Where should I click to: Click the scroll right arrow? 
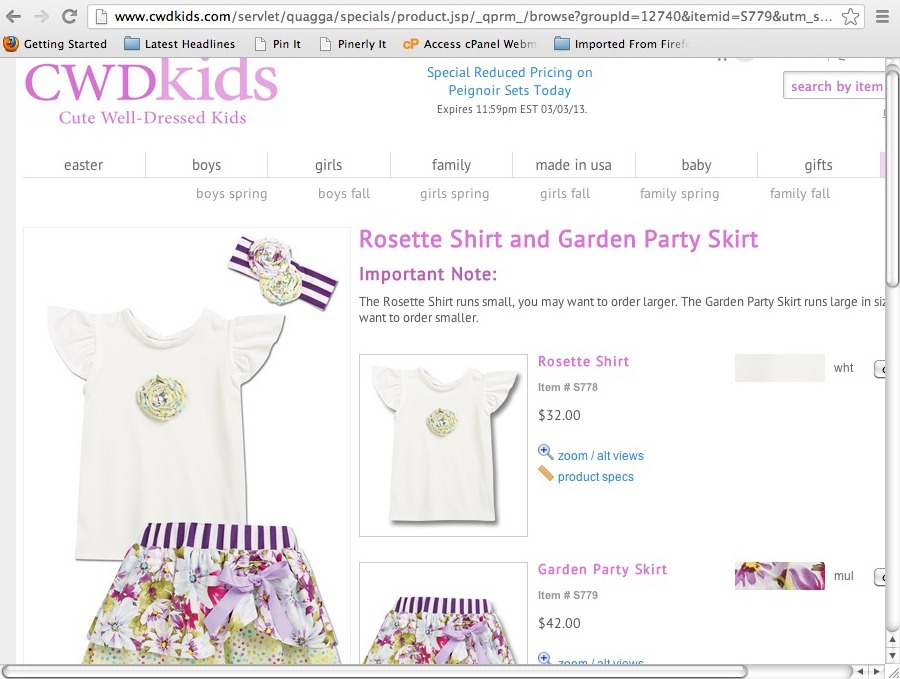tap(876, 671)
